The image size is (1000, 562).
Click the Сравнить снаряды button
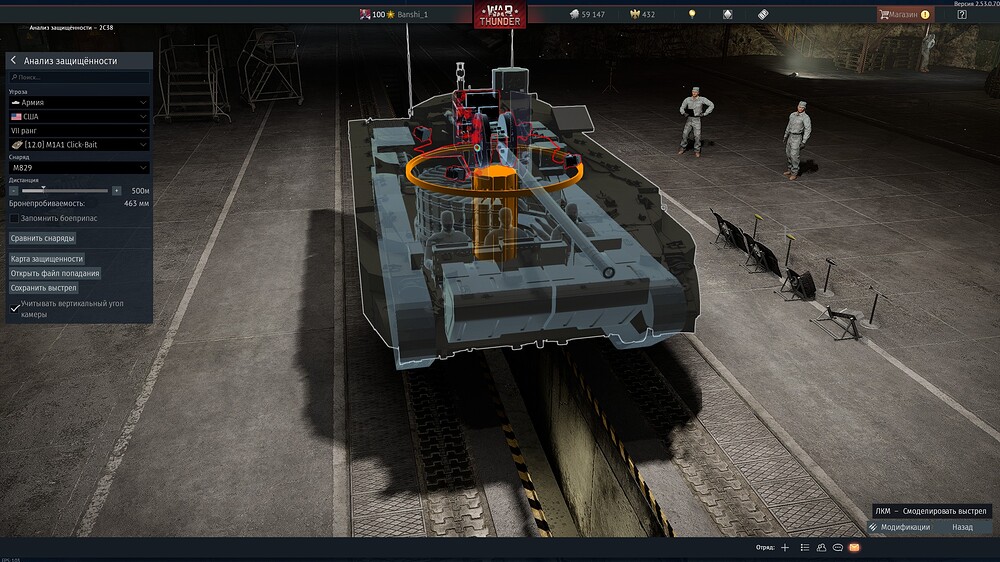(x=43, y=238)
